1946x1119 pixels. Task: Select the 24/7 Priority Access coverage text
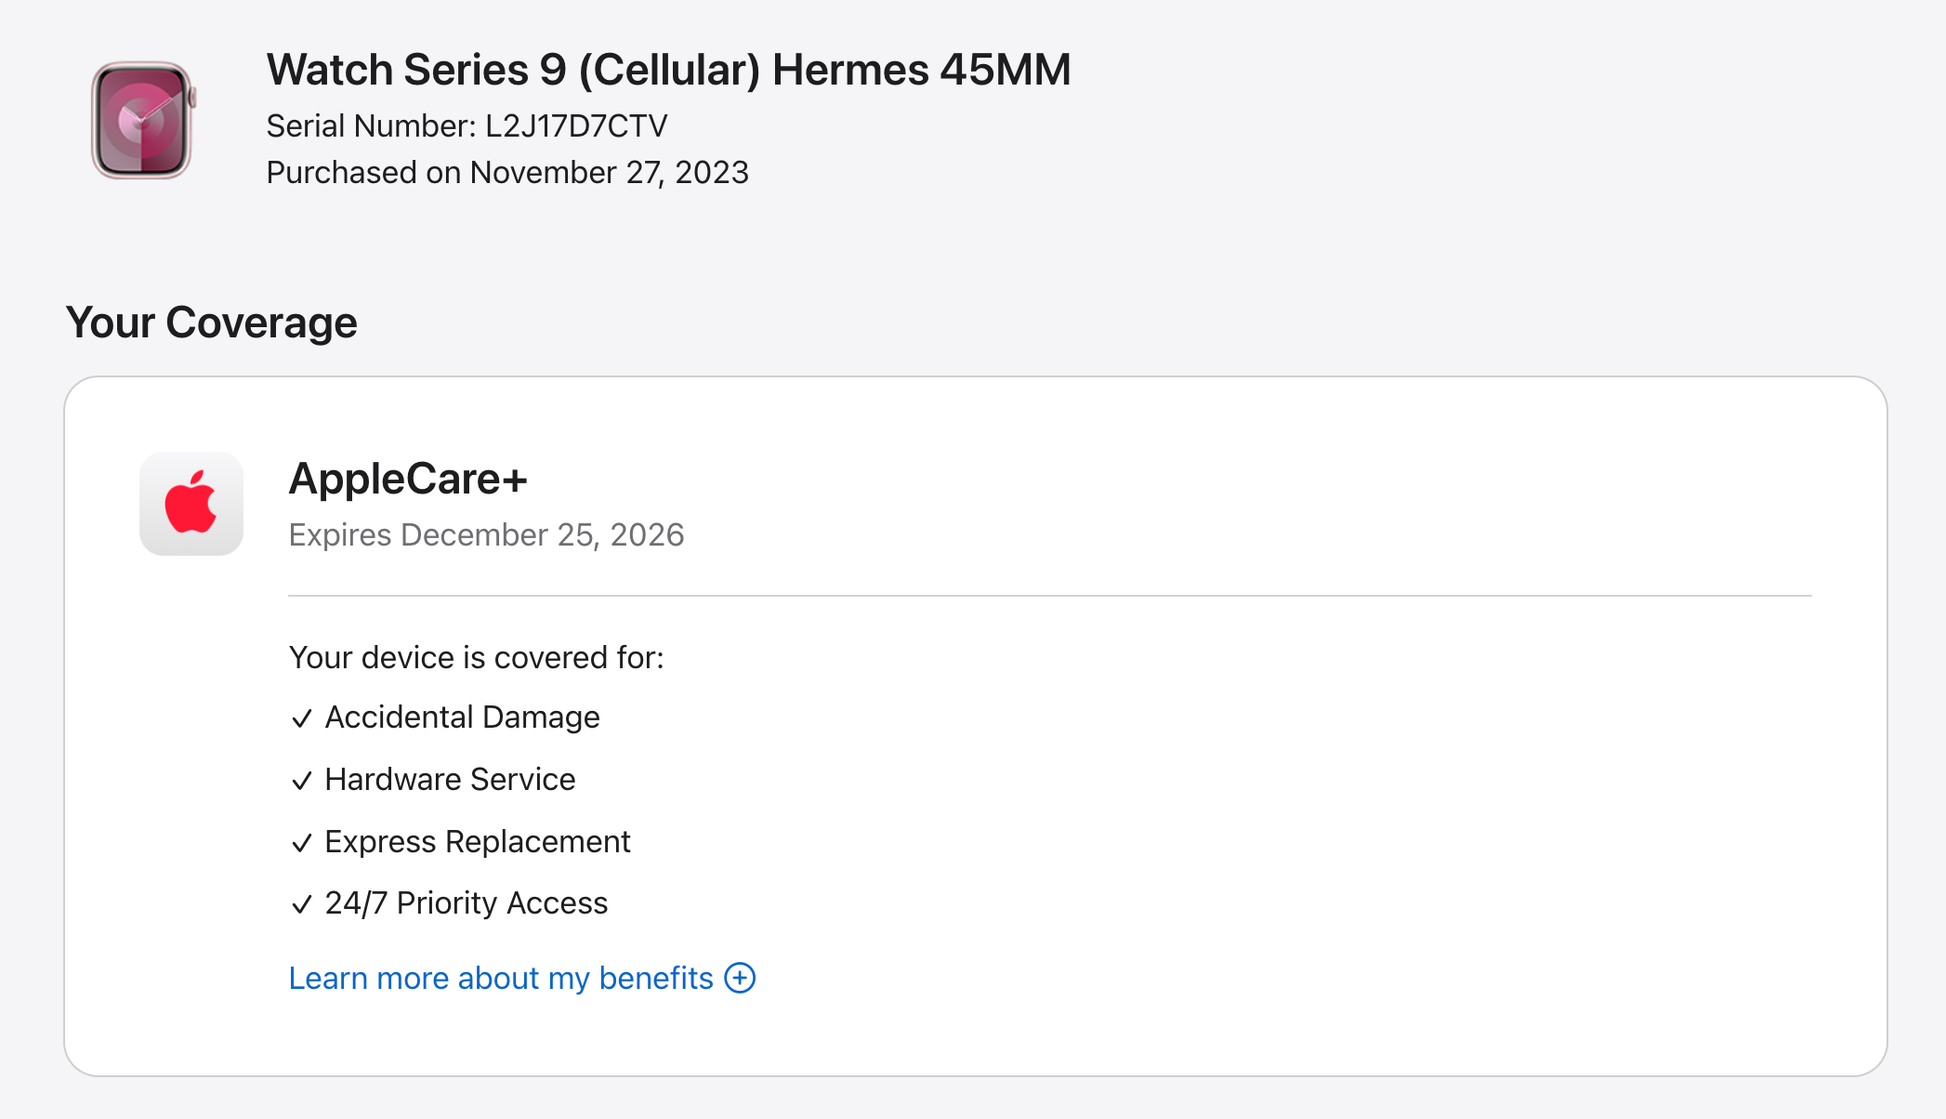coord(466,903)
